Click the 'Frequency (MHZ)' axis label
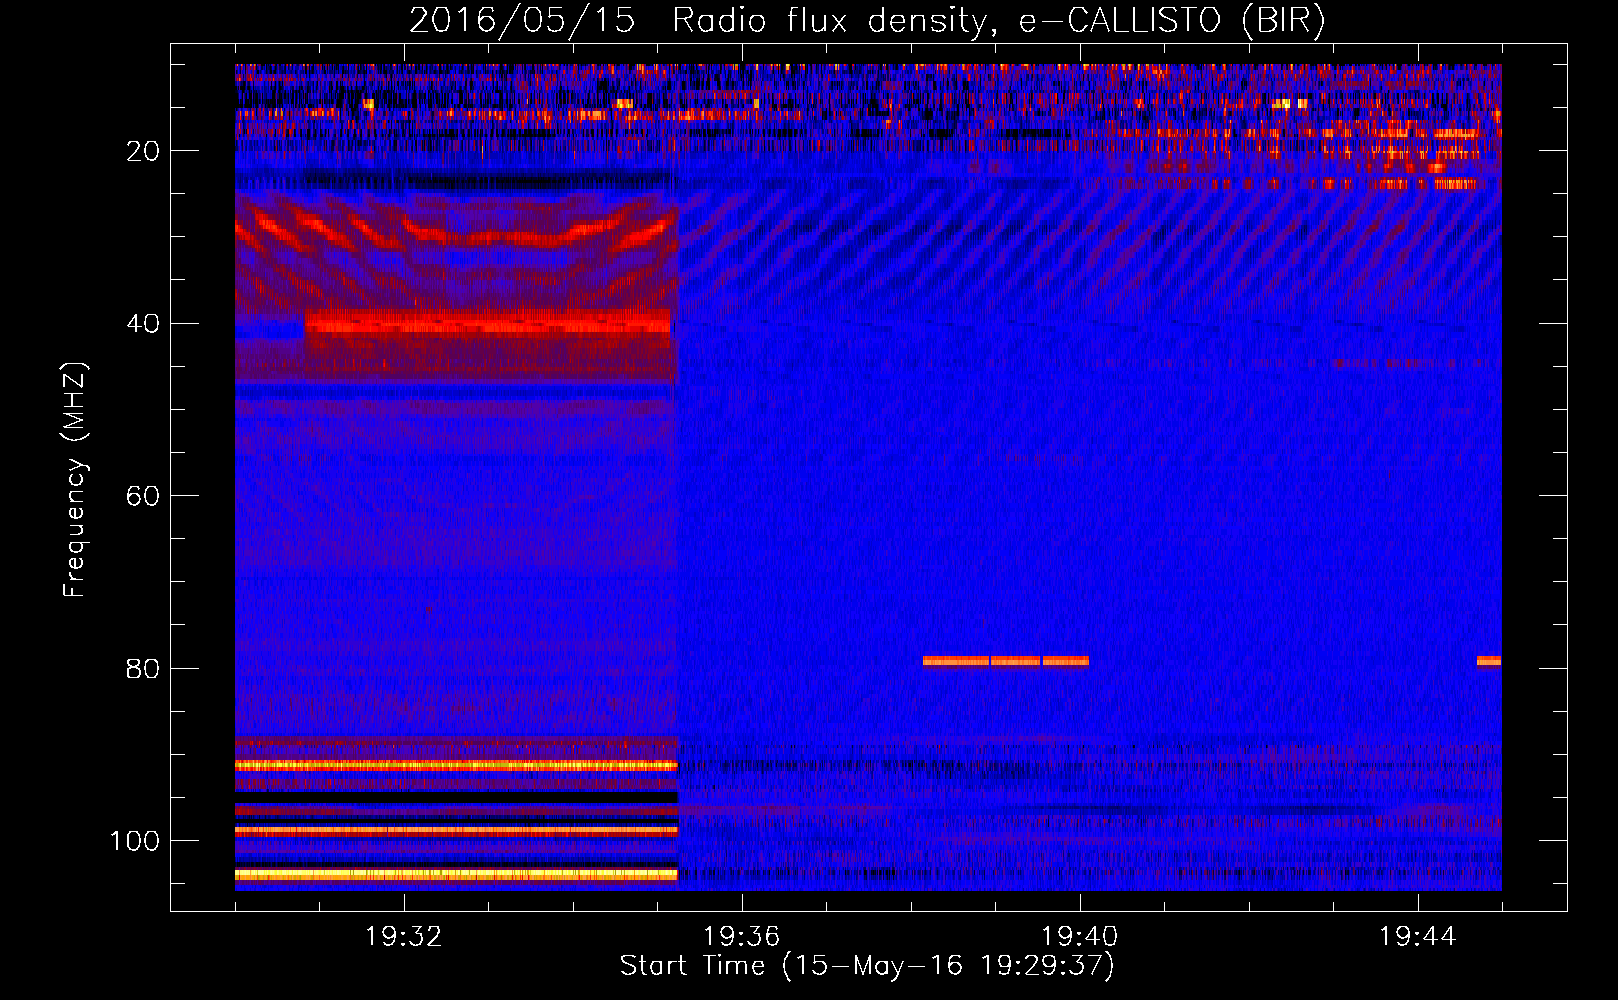Image resolution: width=1618 pixels, height=1000 pixels. click(x=75, y=479)
